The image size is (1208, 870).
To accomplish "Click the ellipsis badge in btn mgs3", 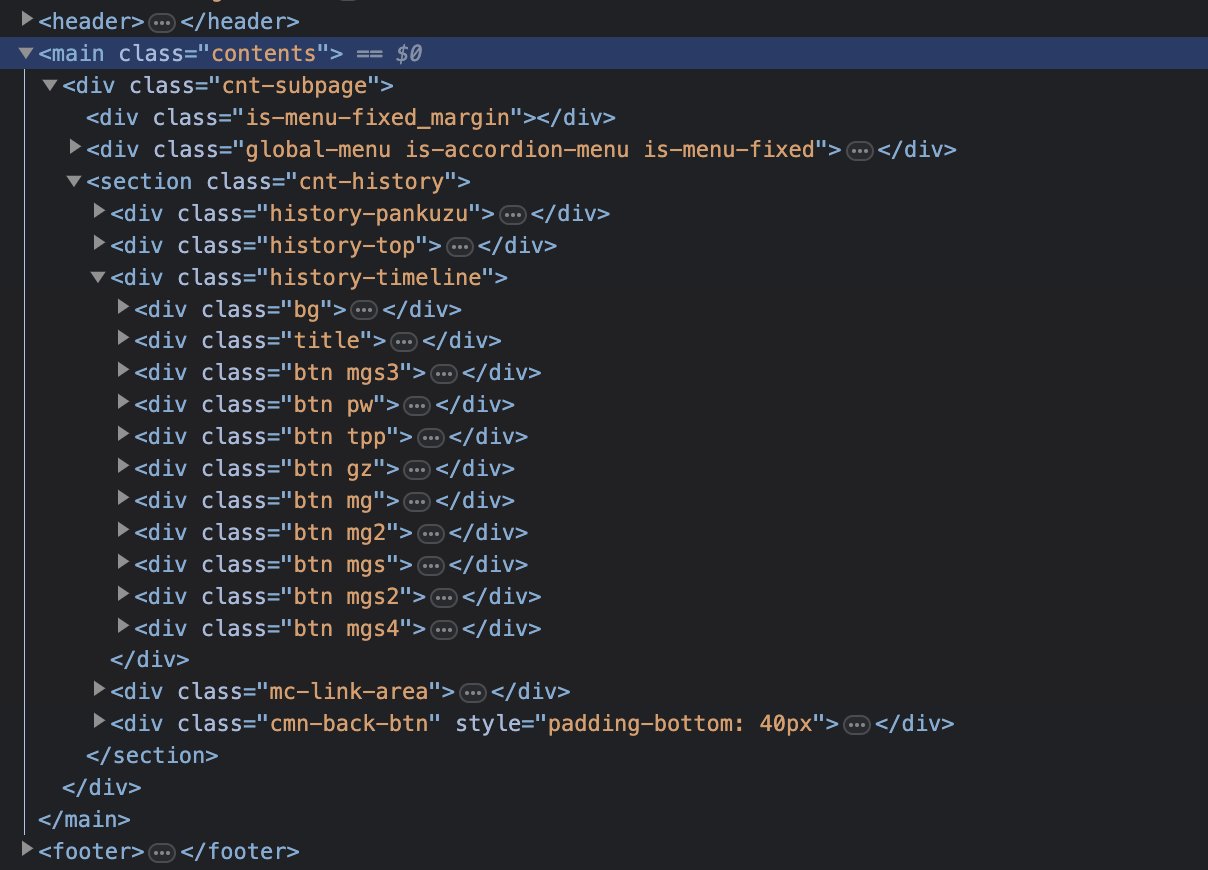I will [x=443, y=375].
